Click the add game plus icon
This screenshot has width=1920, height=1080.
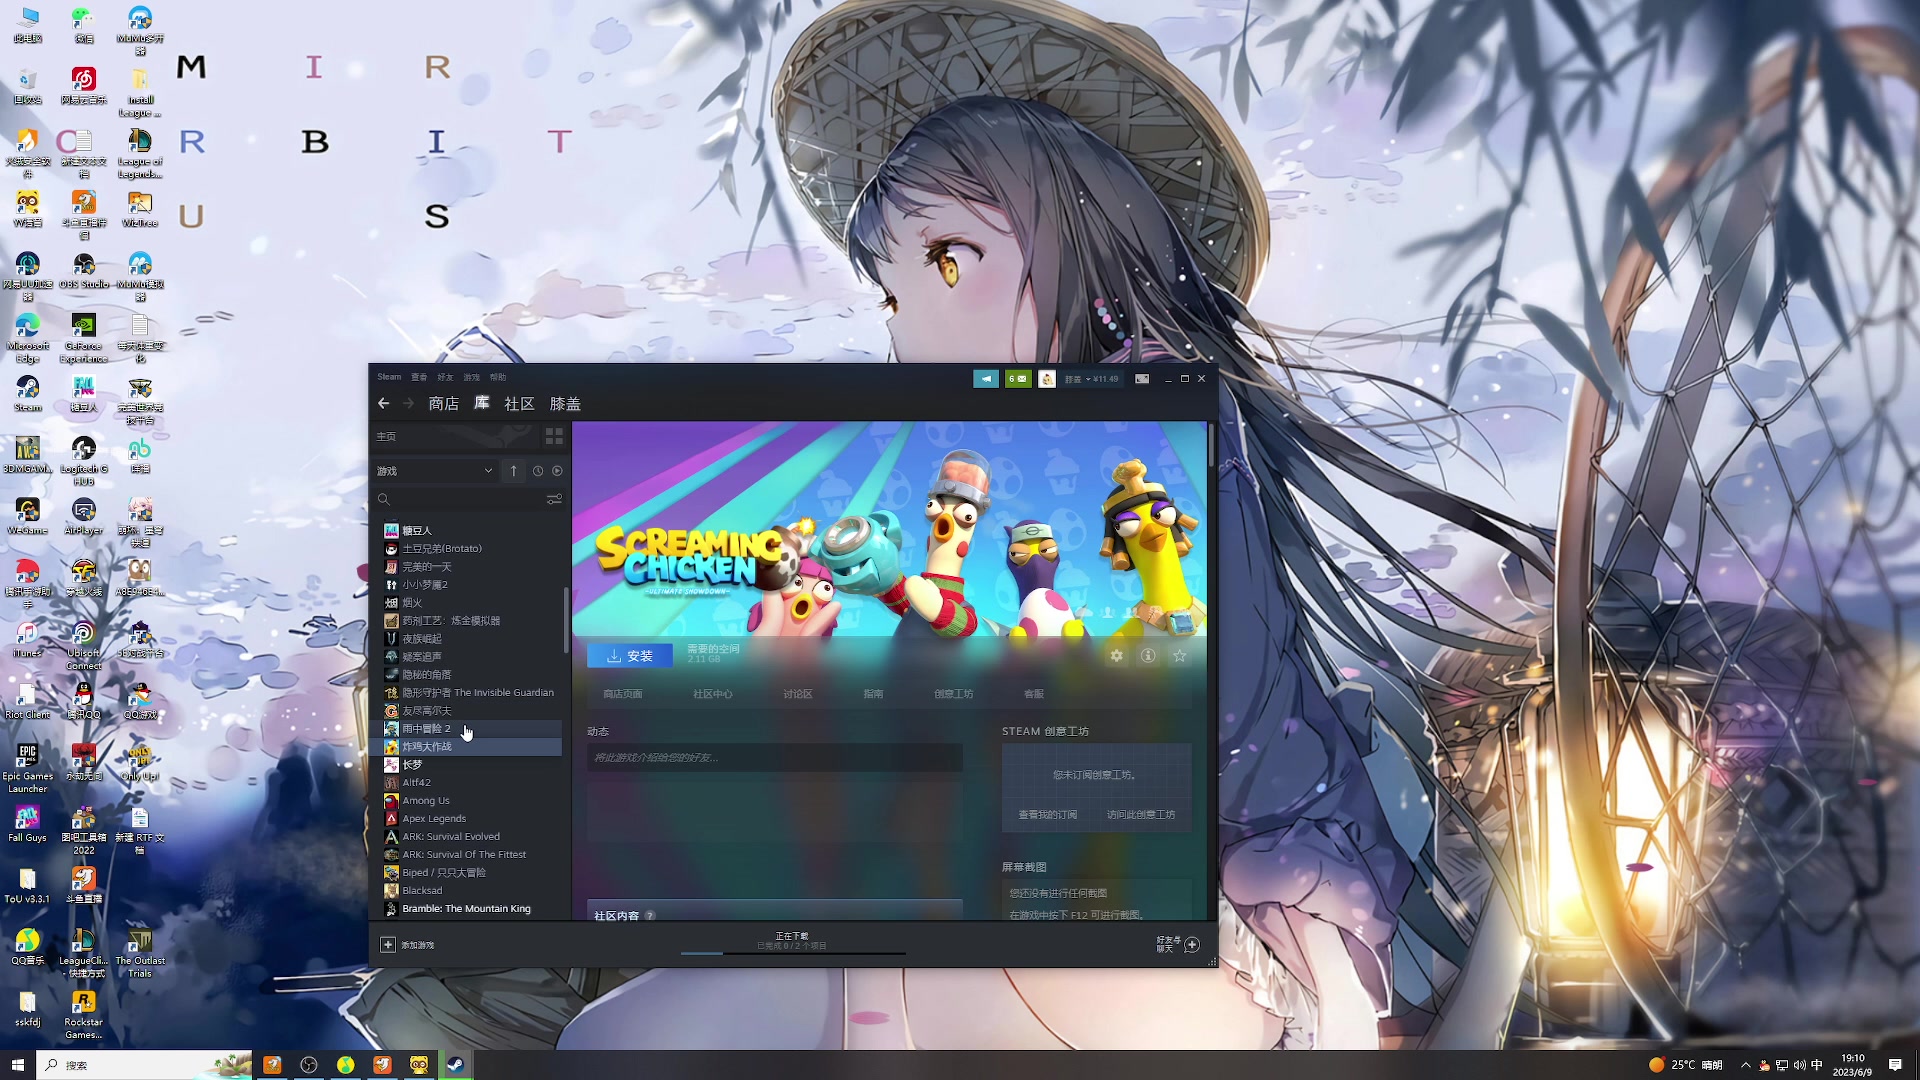click(388, 945)
